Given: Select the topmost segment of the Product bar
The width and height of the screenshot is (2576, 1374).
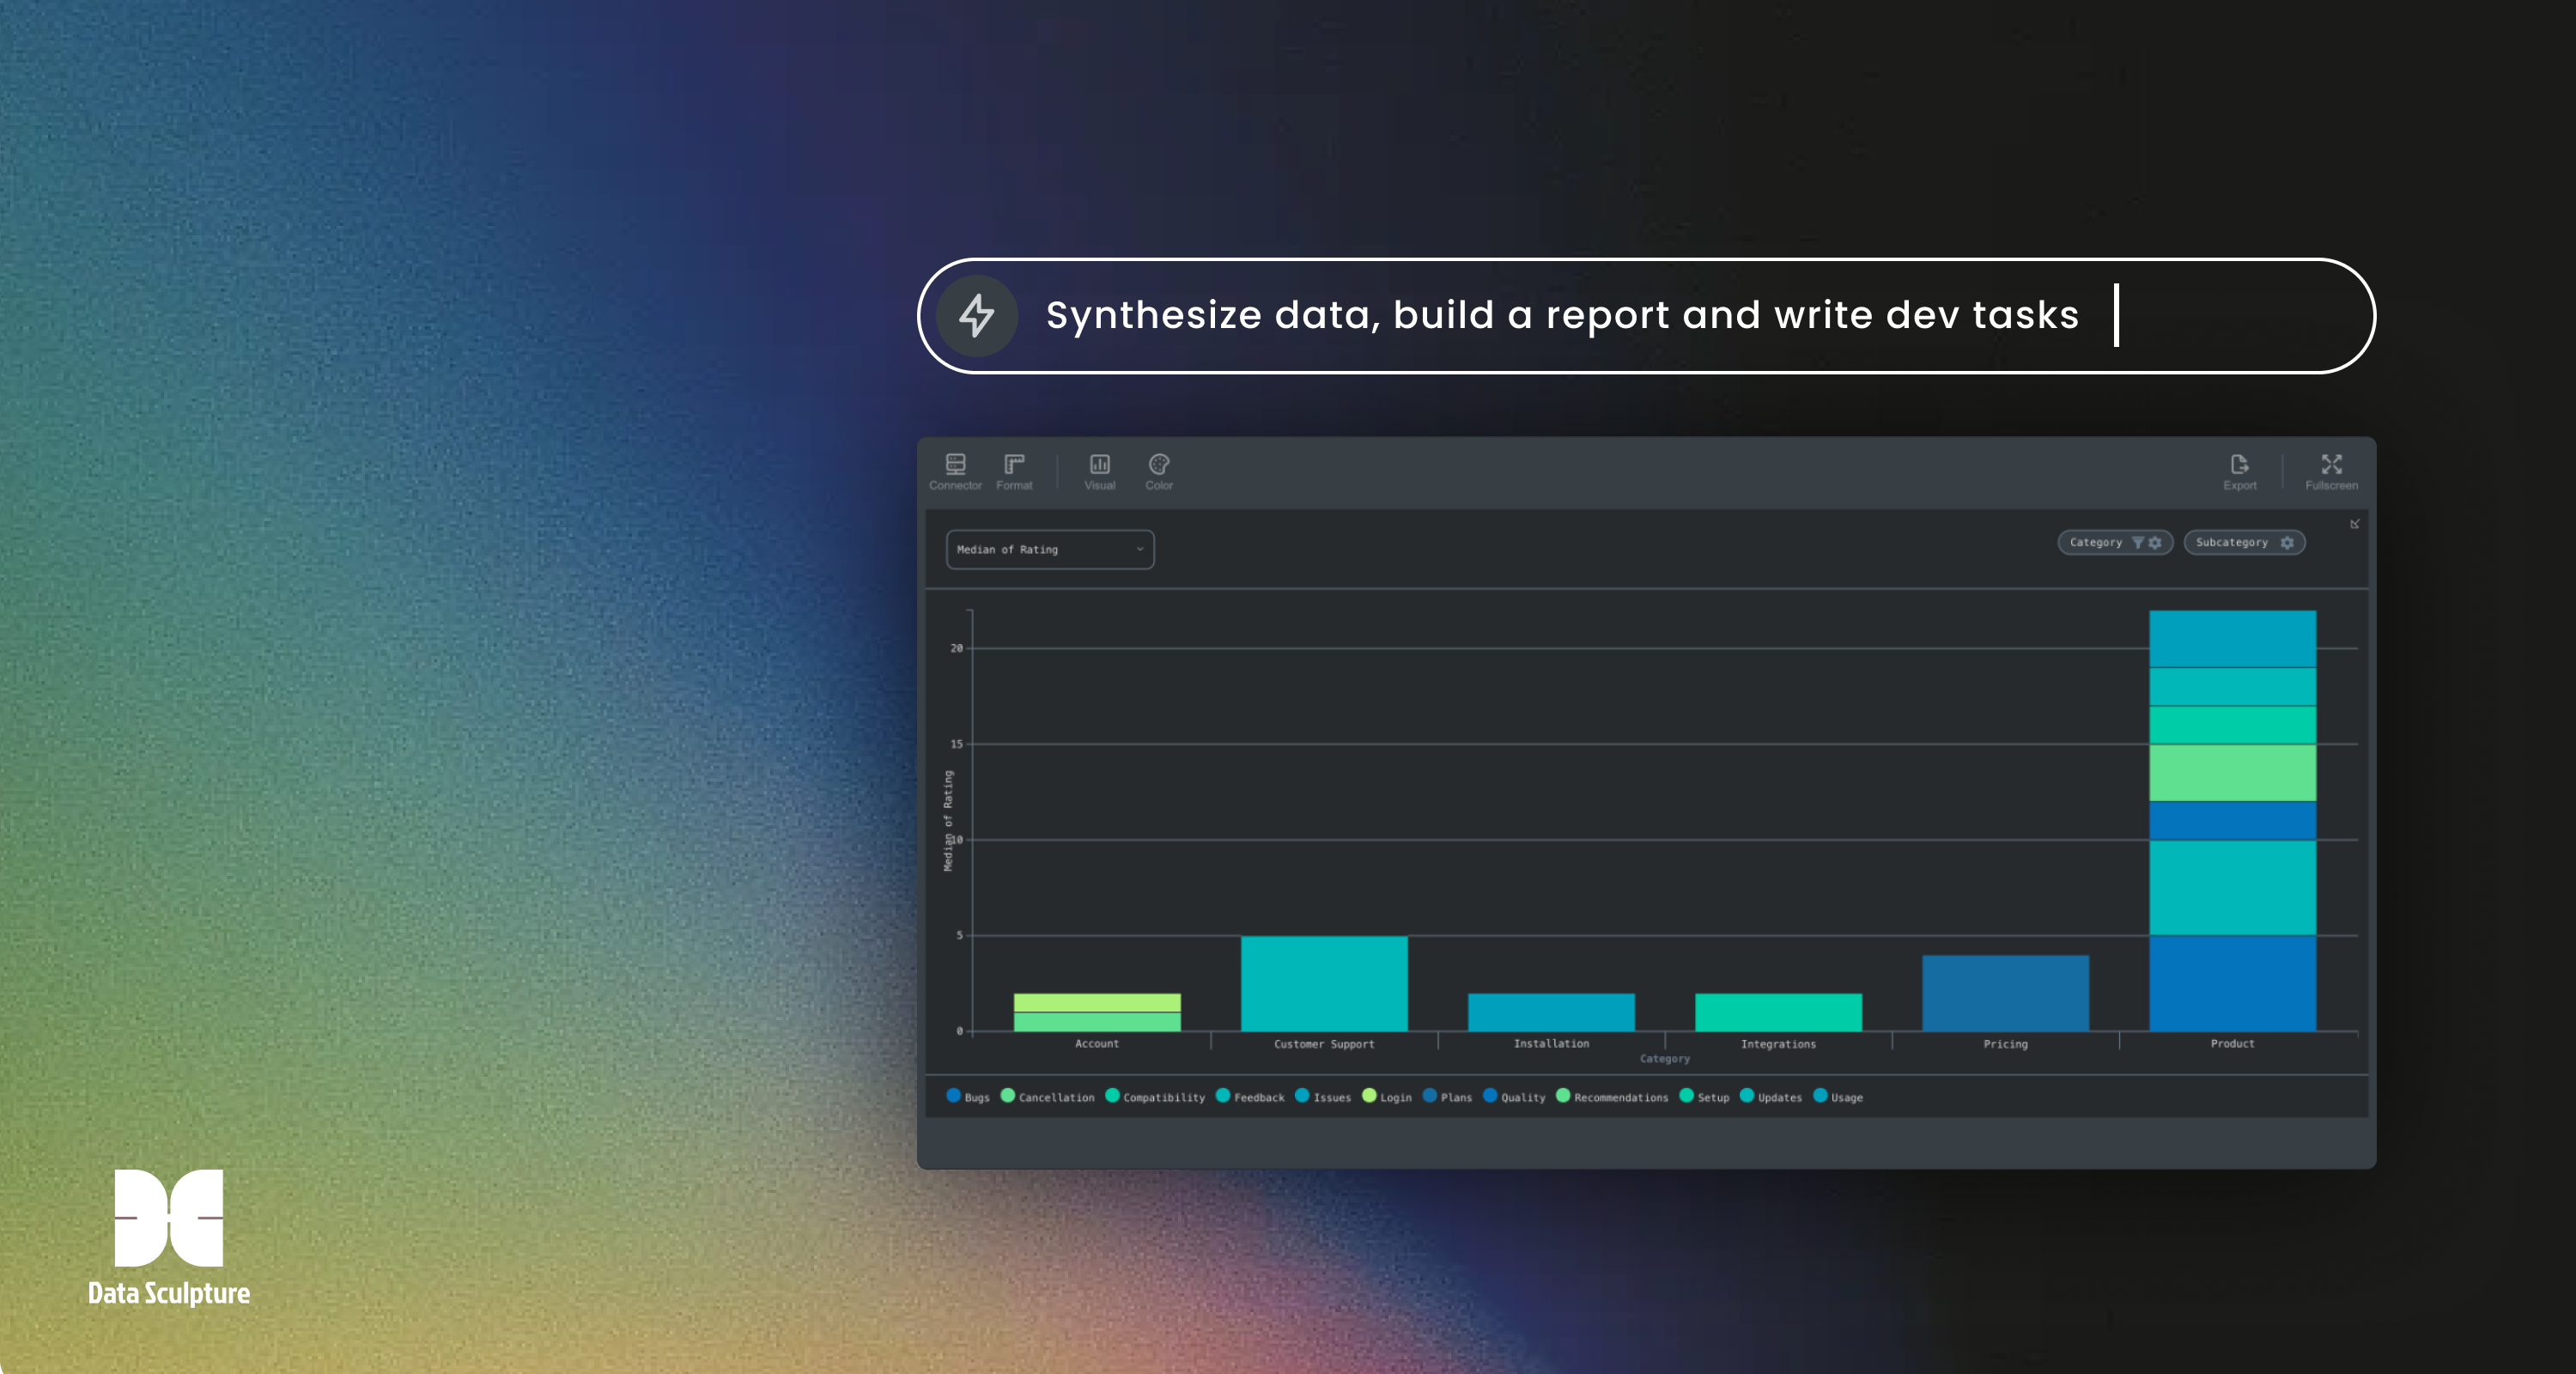Looking at the screenshot, I should coord(2232,639).
